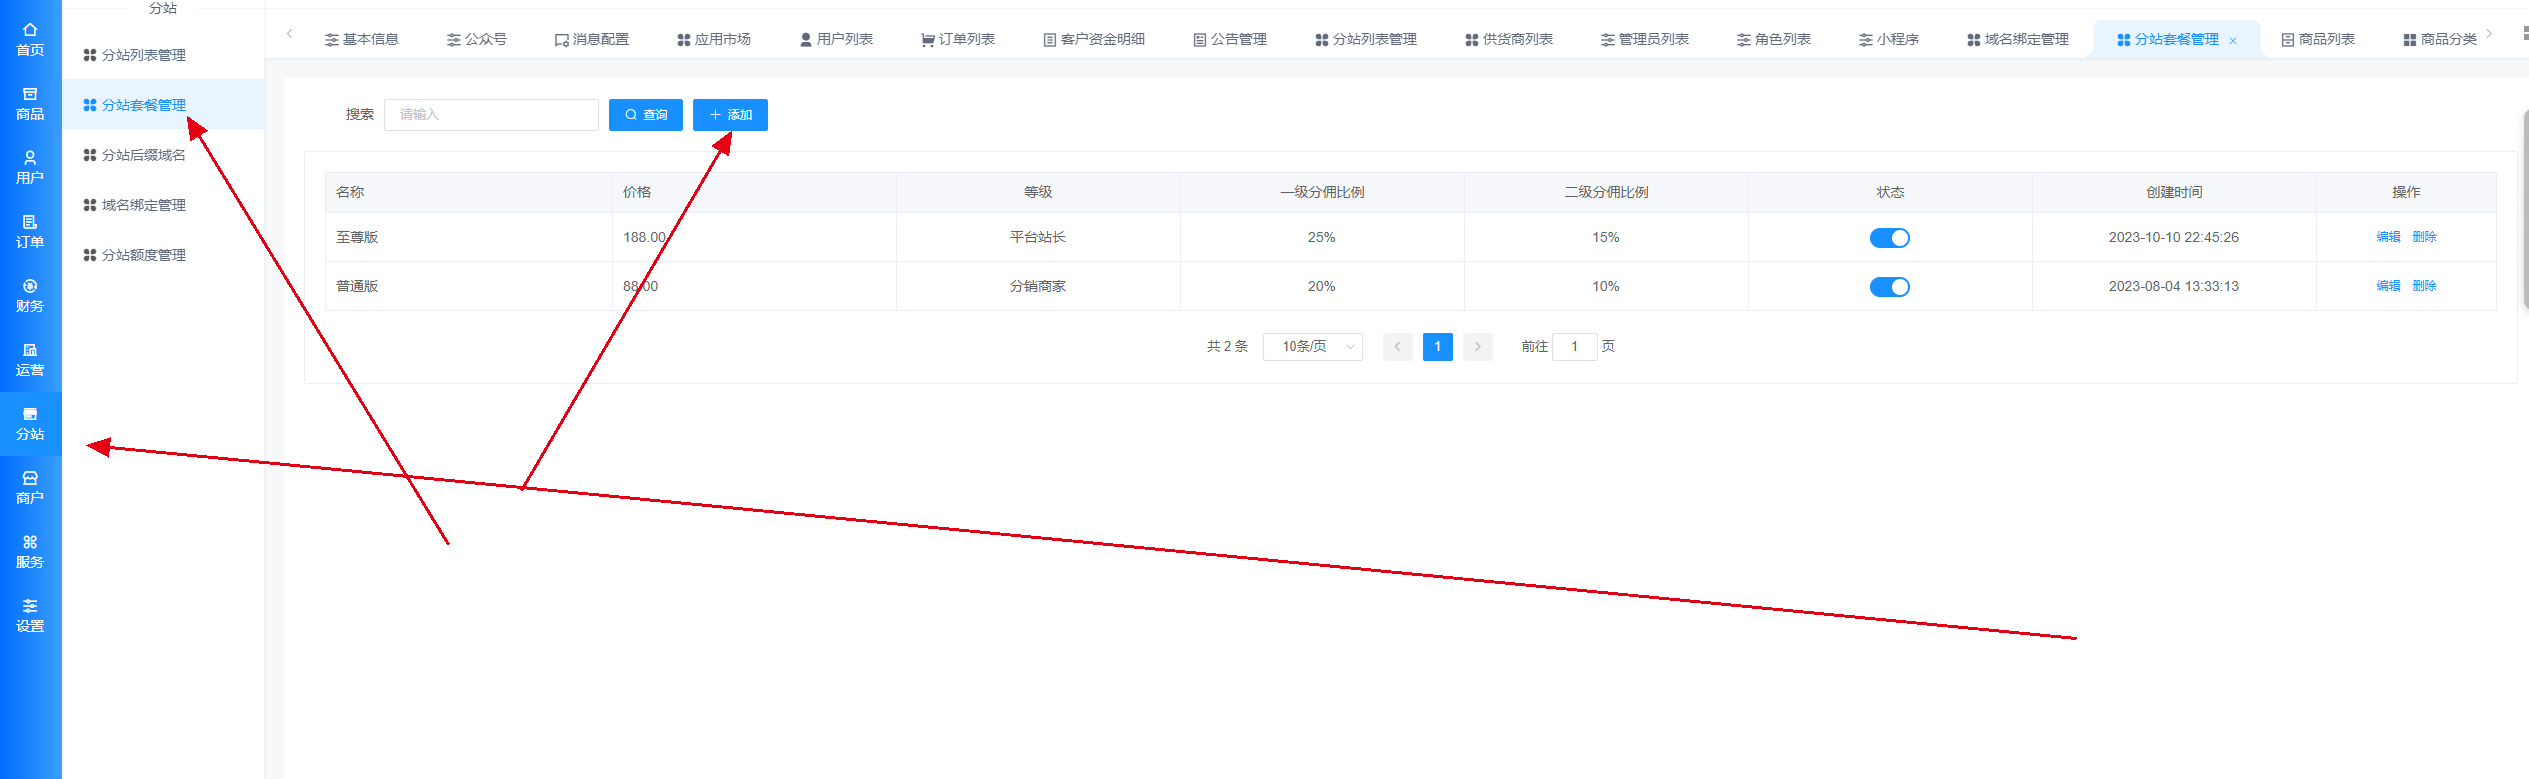Click the 分销商家 level cell
This screenshot has width=2529, height=779.
pos(1038,286)
